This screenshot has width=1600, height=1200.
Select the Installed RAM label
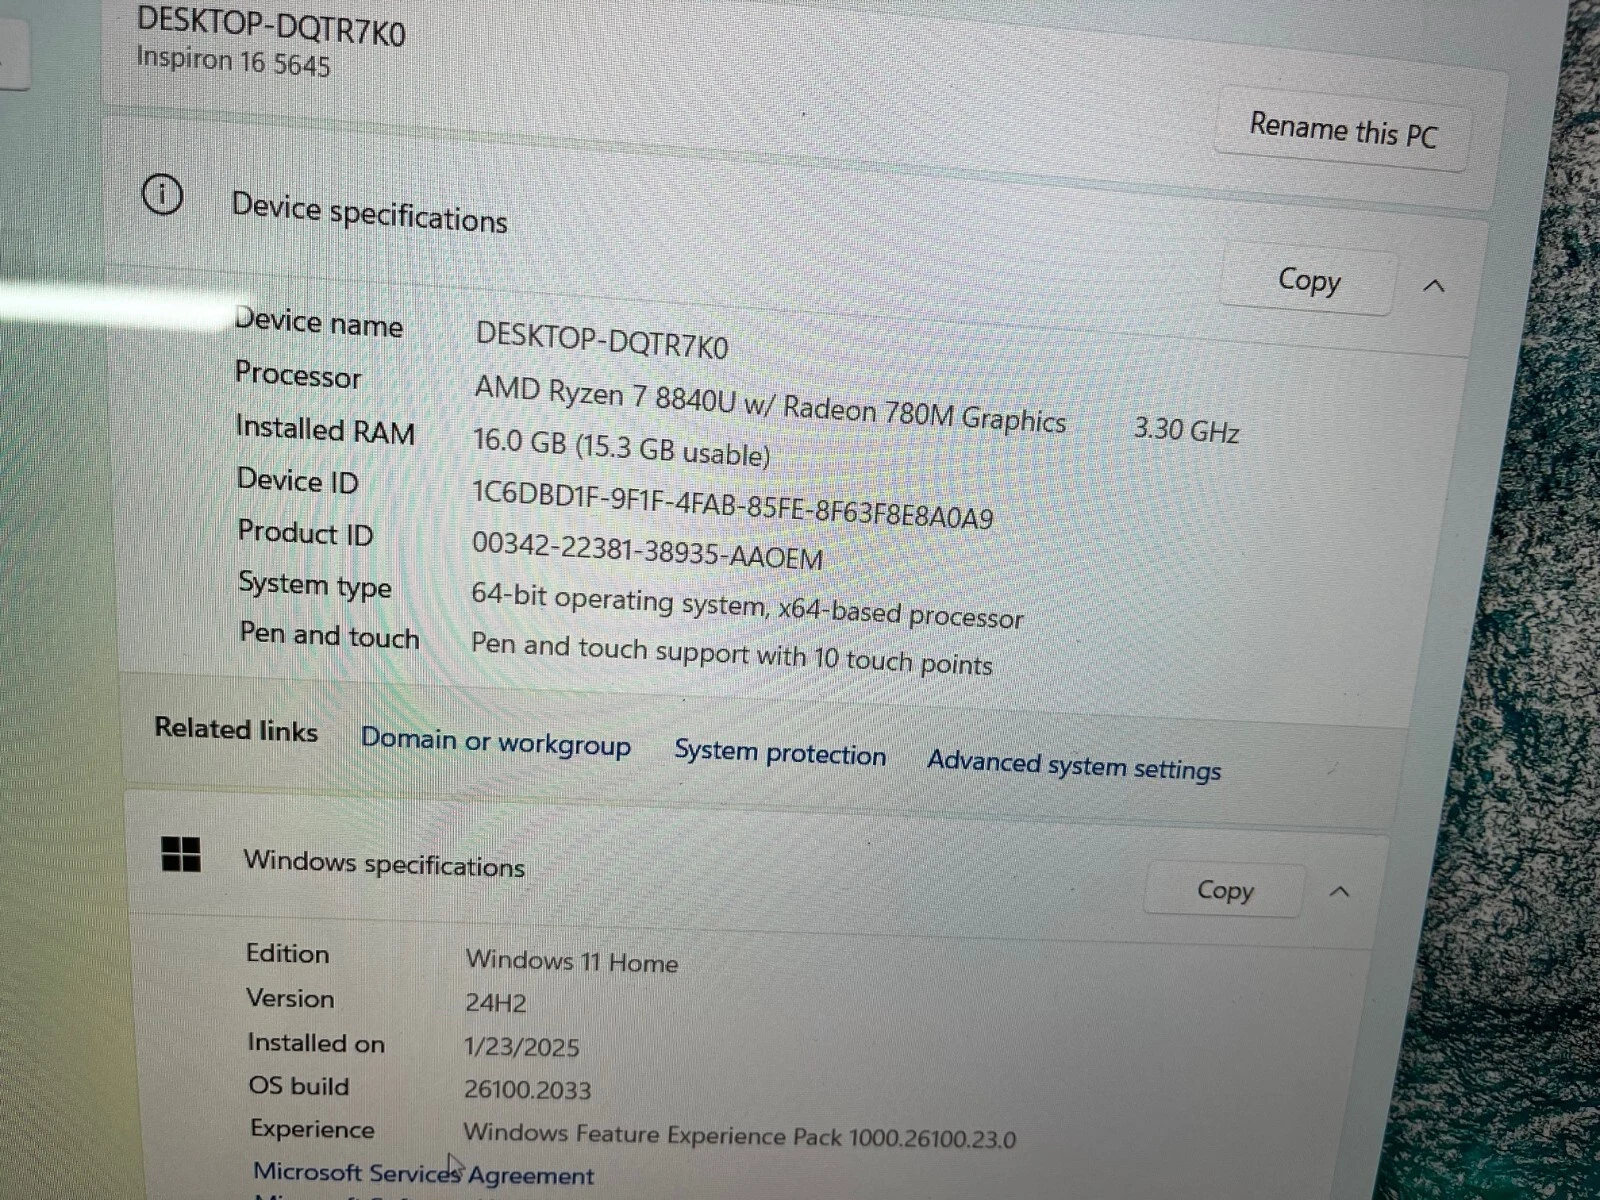[x=325, y=430]
